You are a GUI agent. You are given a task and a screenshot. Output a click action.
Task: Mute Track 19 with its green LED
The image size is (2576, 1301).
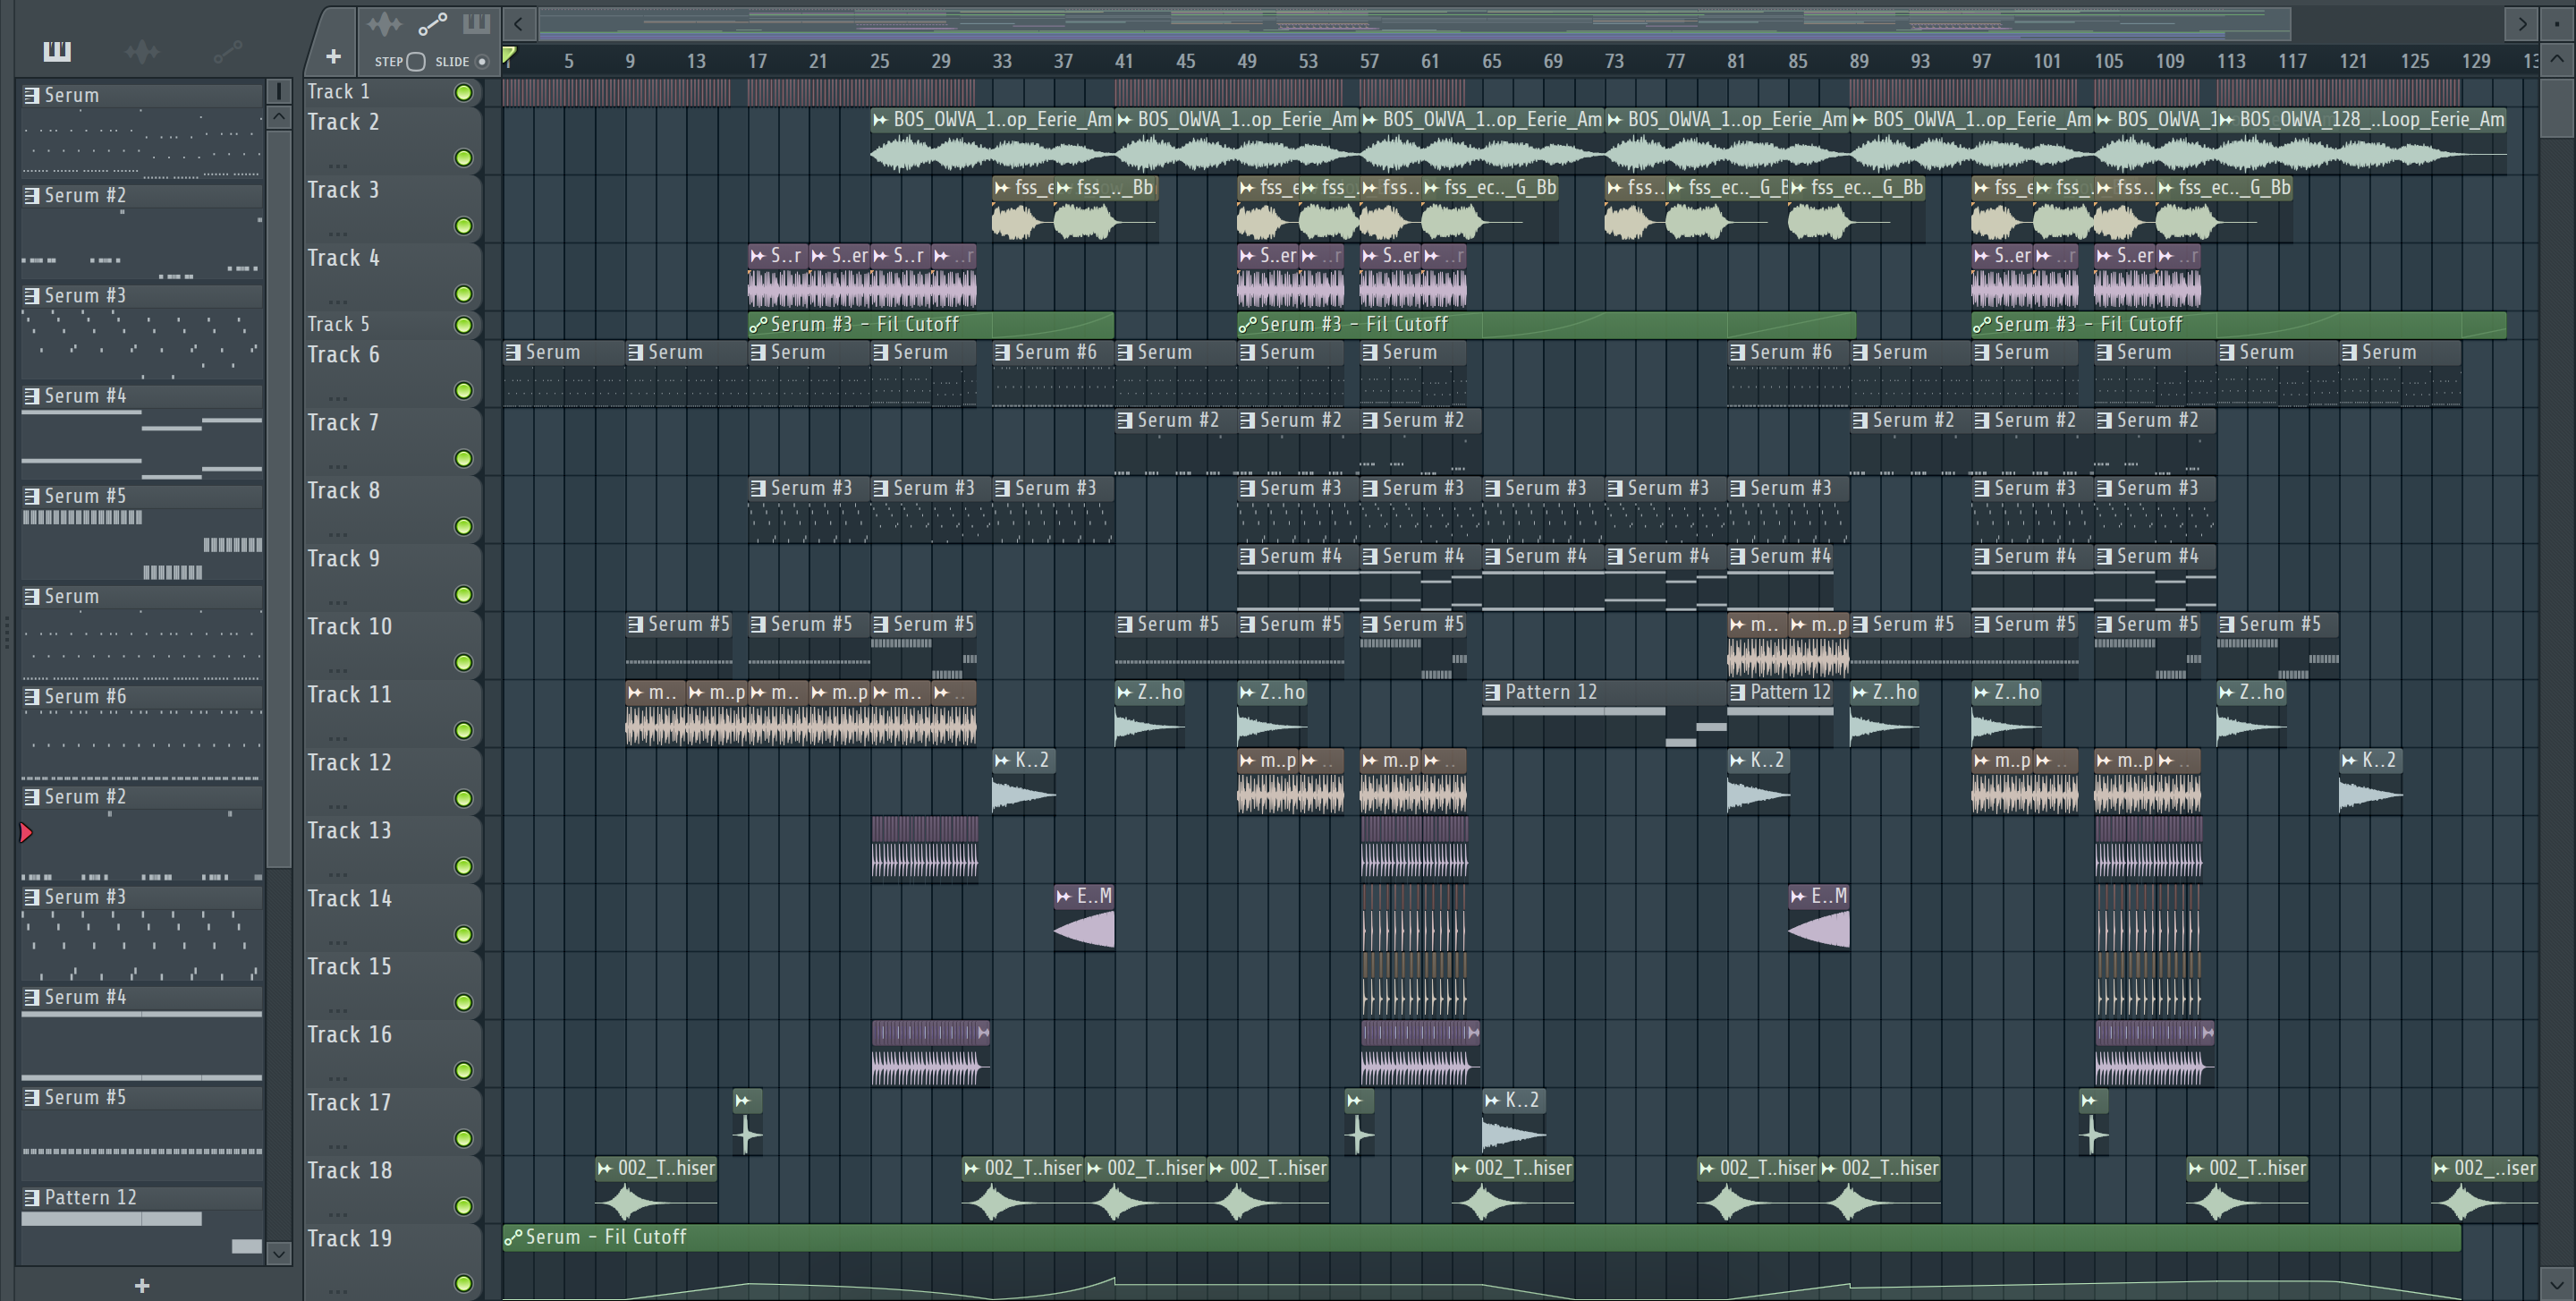[x=463, y=1282]
